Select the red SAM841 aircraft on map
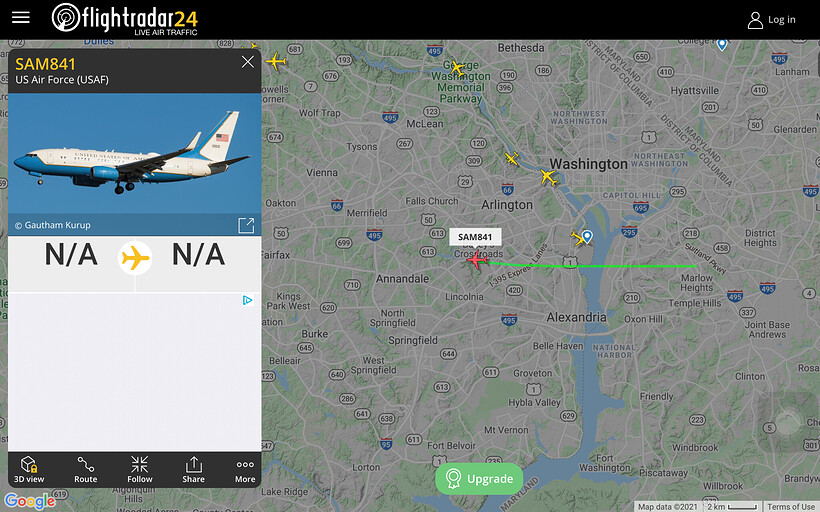The image size is (820, 512). [477, 259]
